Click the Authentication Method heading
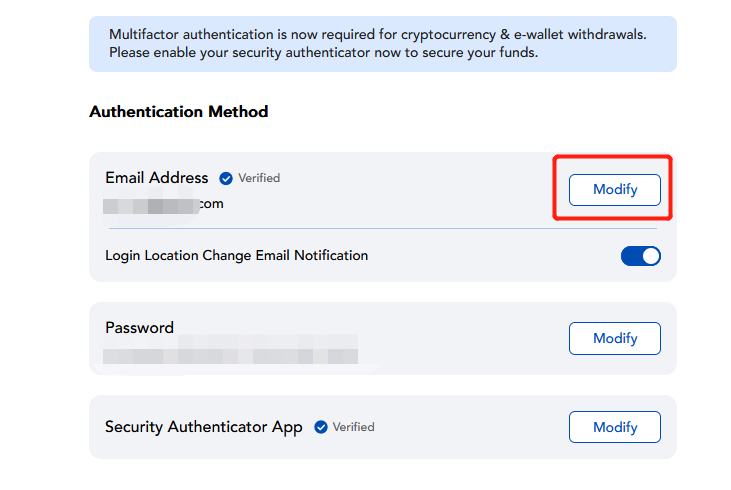Screen dimensions: 731x490 (x=178, y=112)
